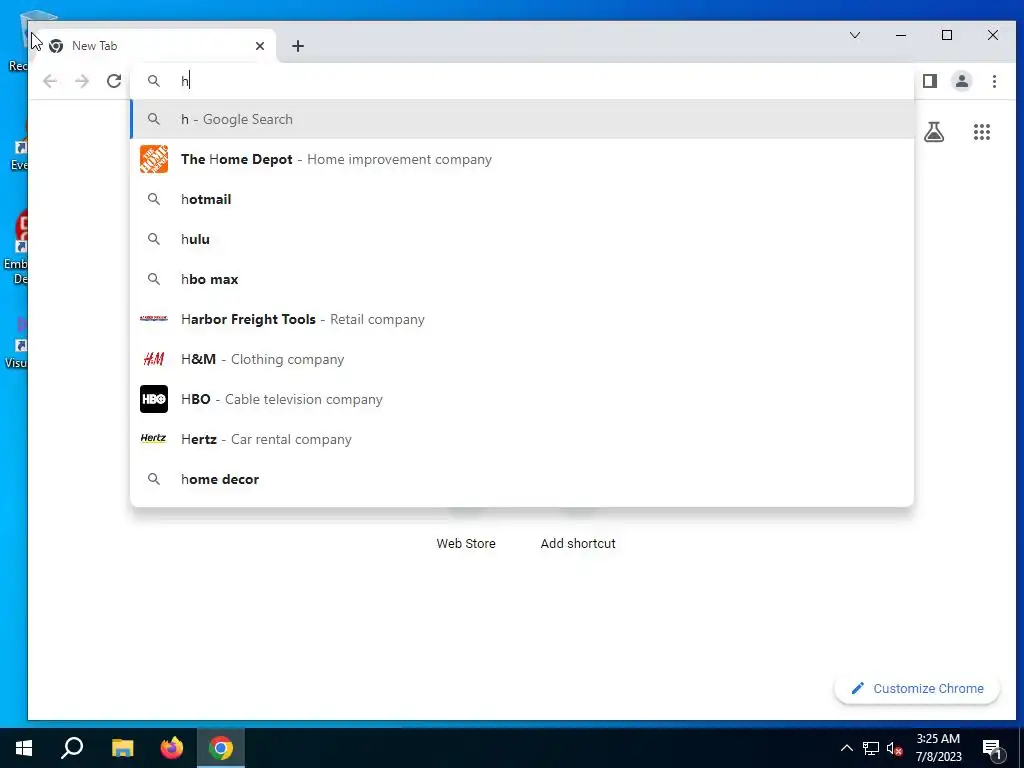
Task: Go back with the back arrow
Action: pos(50,81)
